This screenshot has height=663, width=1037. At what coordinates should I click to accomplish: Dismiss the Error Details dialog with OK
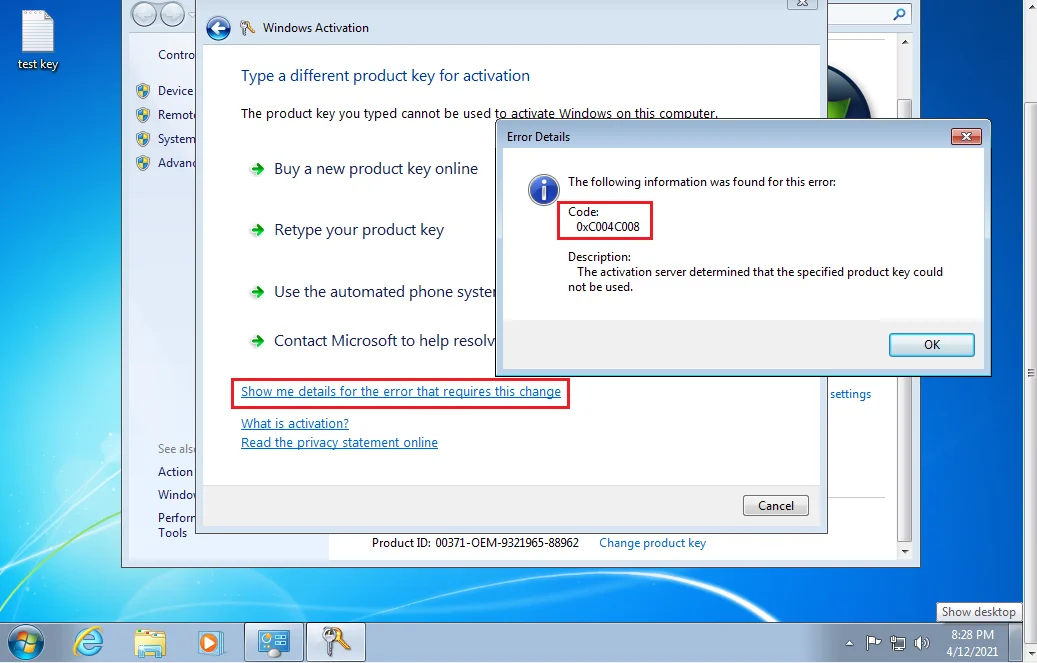(x=930, y=344)
